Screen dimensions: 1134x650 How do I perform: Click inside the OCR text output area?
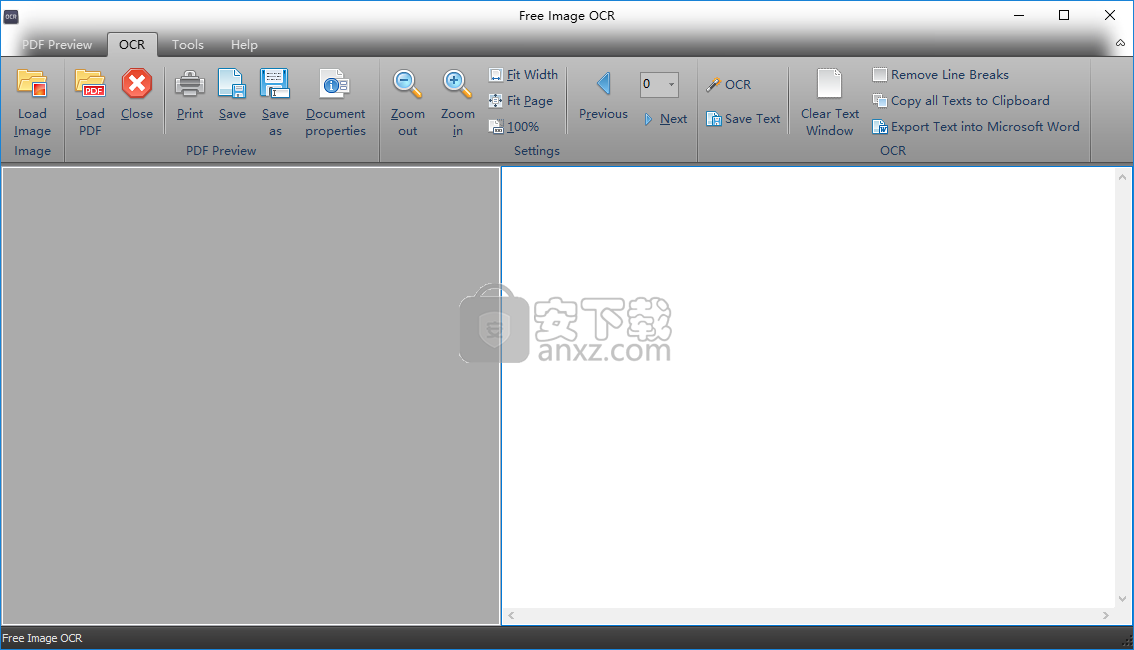click(x=809, y=388)
